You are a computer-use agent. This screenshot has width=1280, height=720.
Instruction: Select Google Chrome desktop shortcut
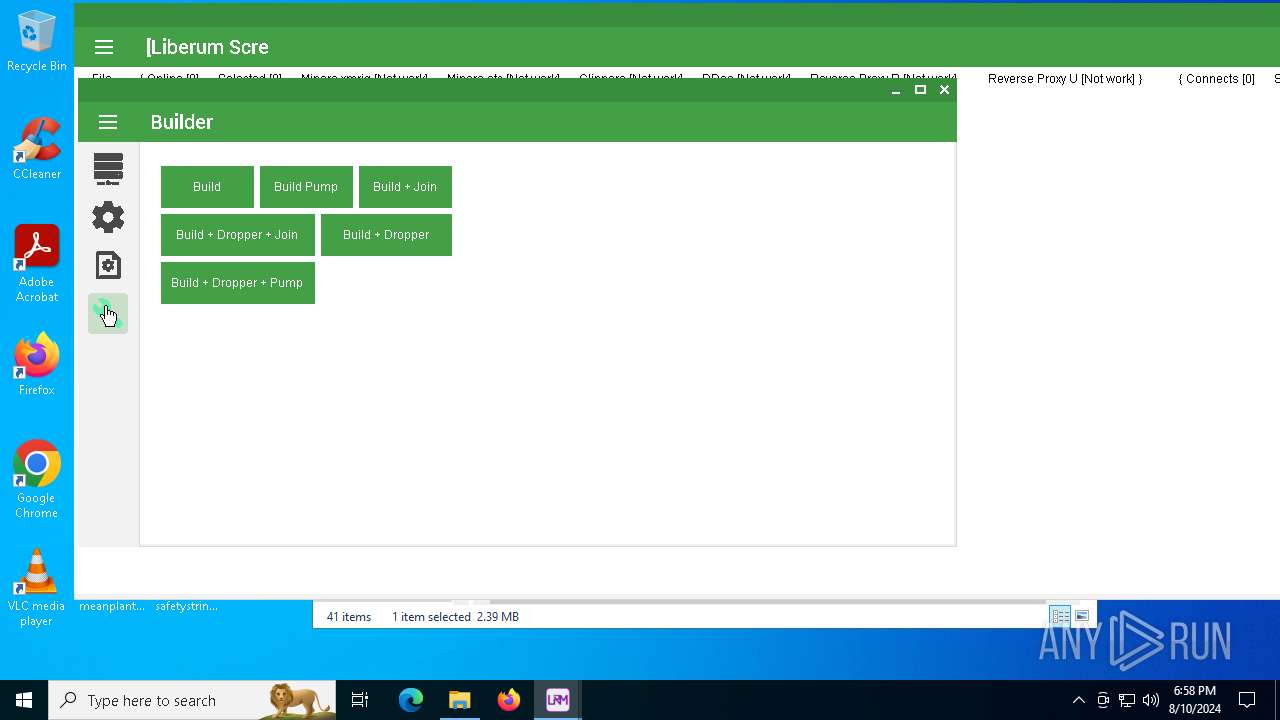tap(37, 480)
